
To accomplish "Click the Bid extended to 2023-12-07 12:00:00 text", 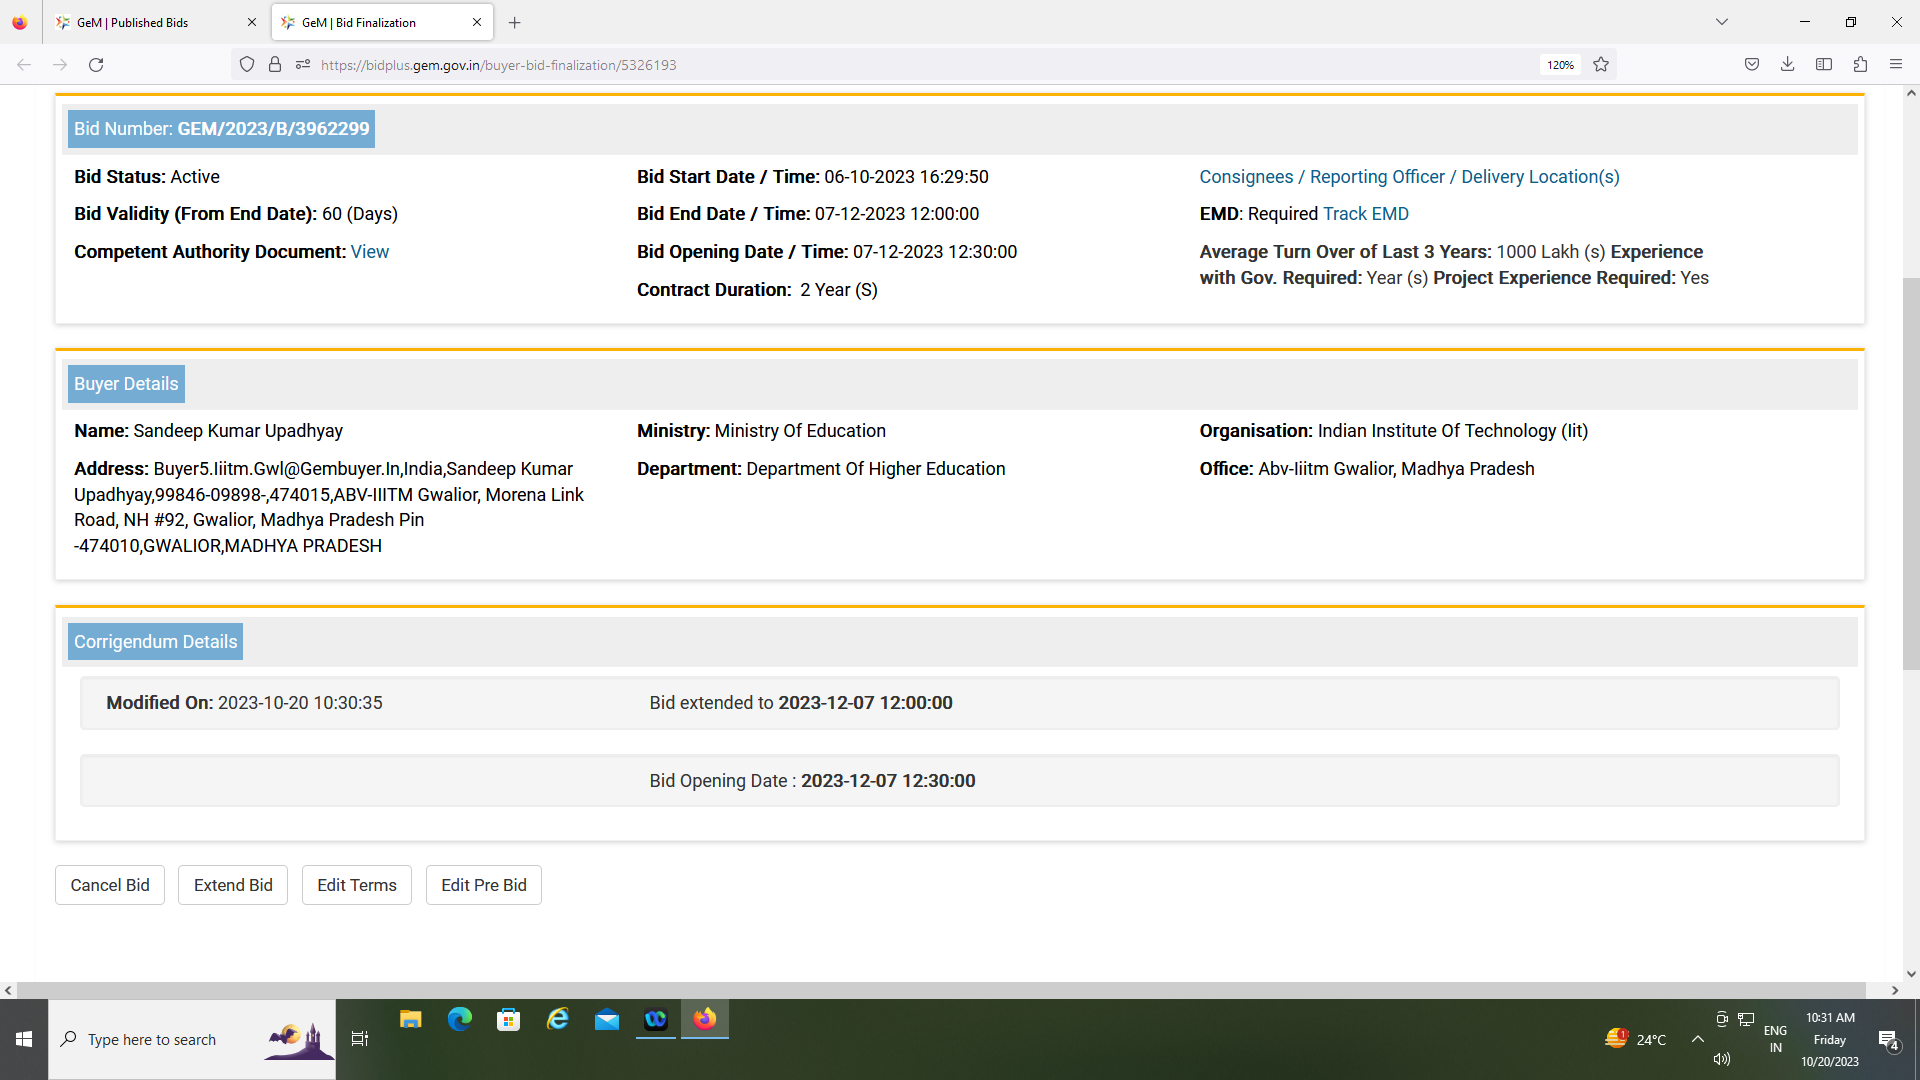I will tap(801, 703).
